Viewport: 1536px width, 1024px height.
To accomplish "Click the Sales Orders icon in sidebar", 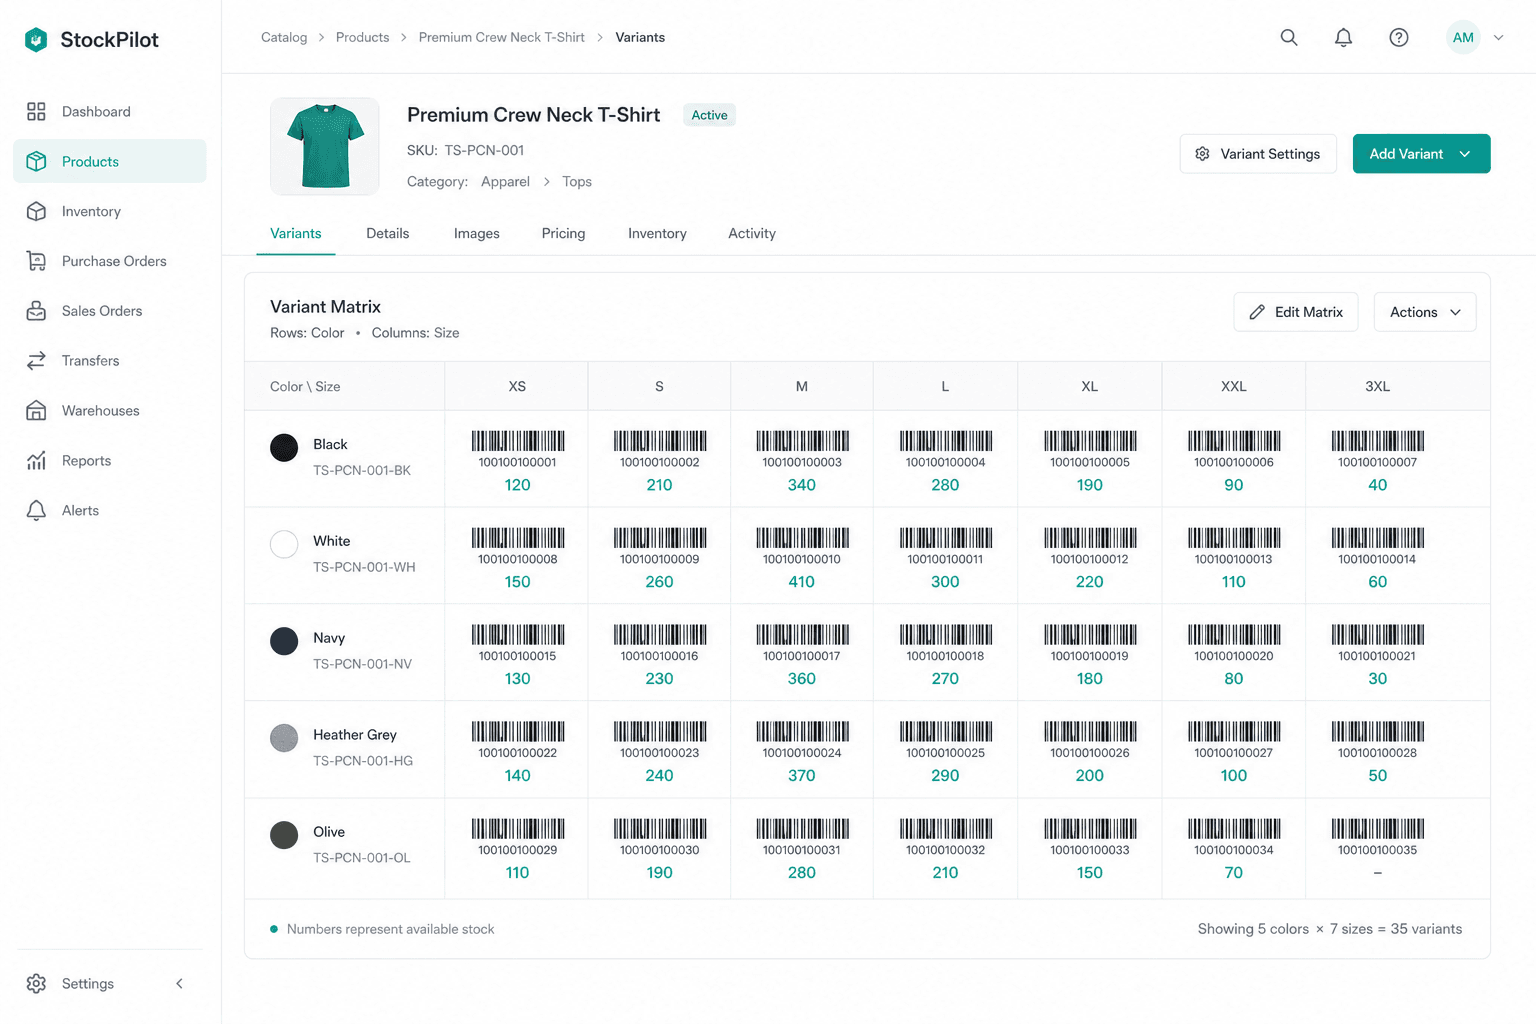I will point(36,311).
